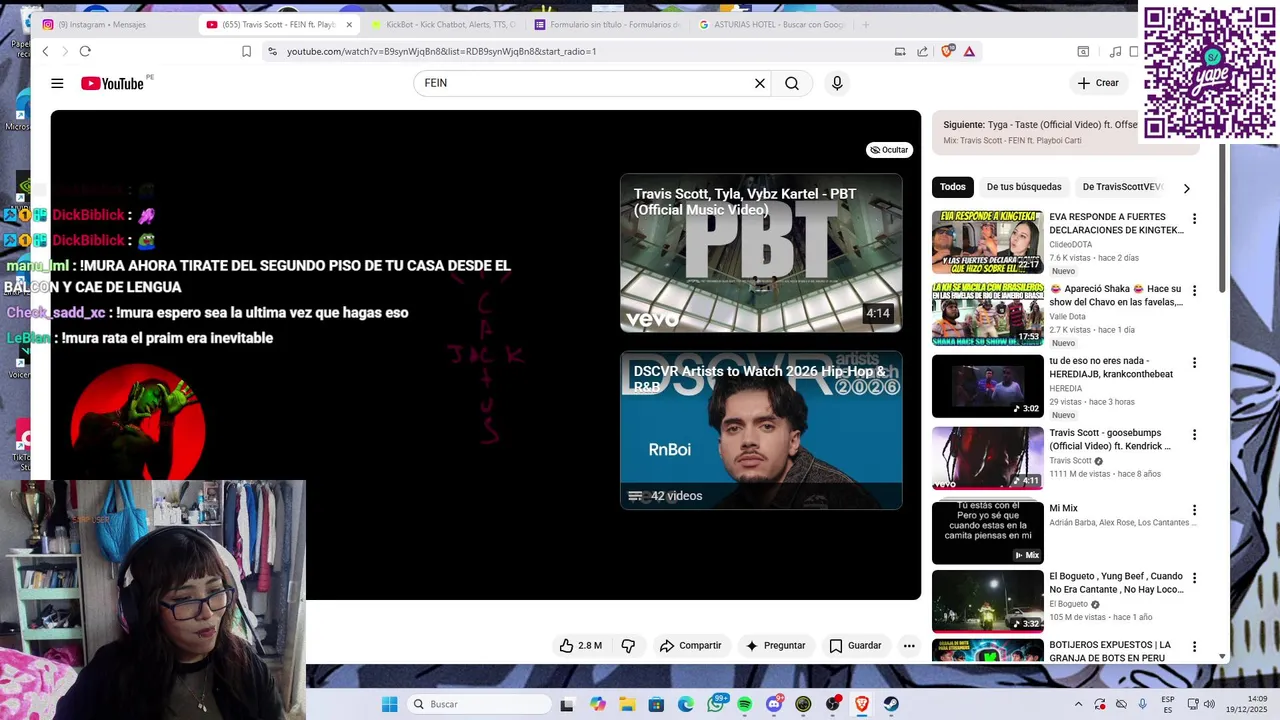Open more actions ellipsis below video
The height and width of the screenshot is (720, 1280).
pyautogui.click(x=909, y=646)
